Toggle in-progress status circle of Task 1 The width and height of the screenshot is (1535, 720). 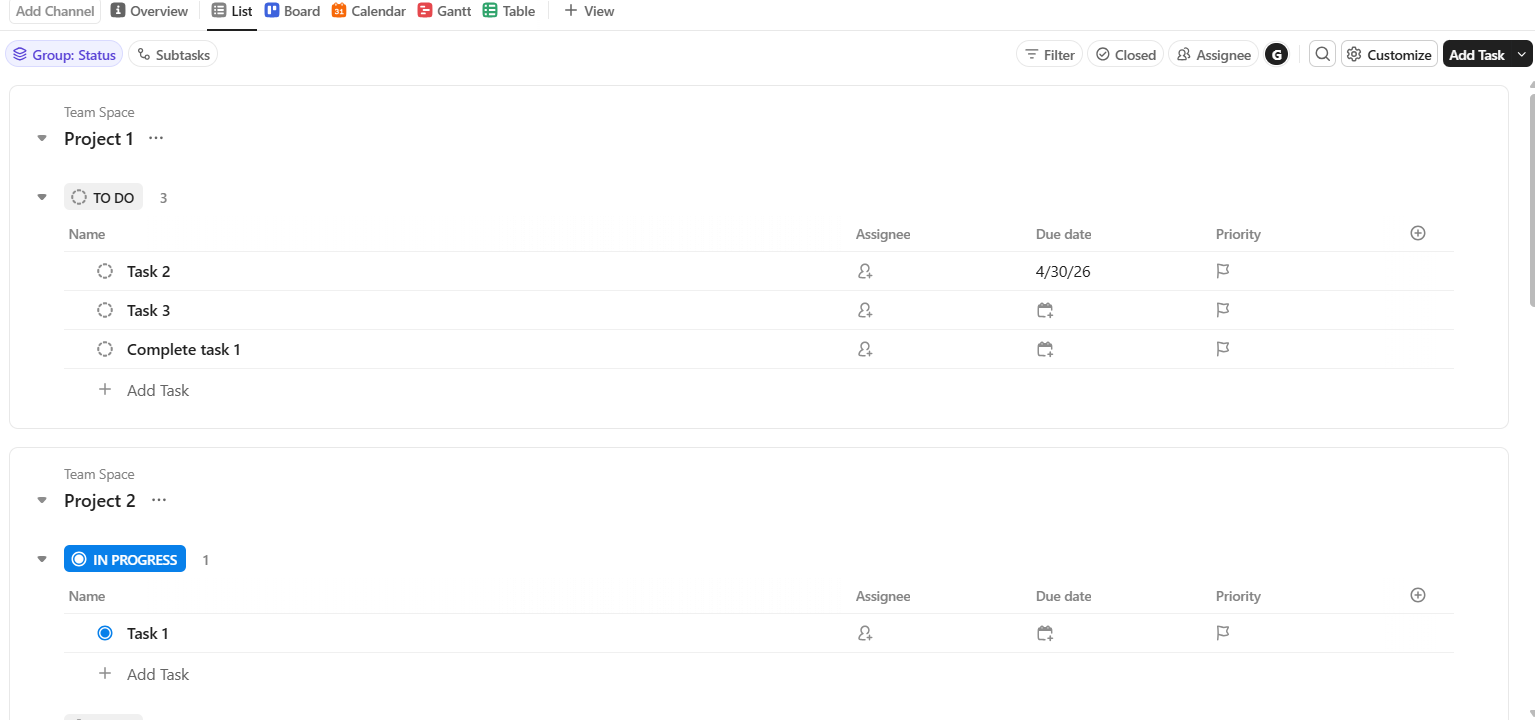(x=105, y=633)
